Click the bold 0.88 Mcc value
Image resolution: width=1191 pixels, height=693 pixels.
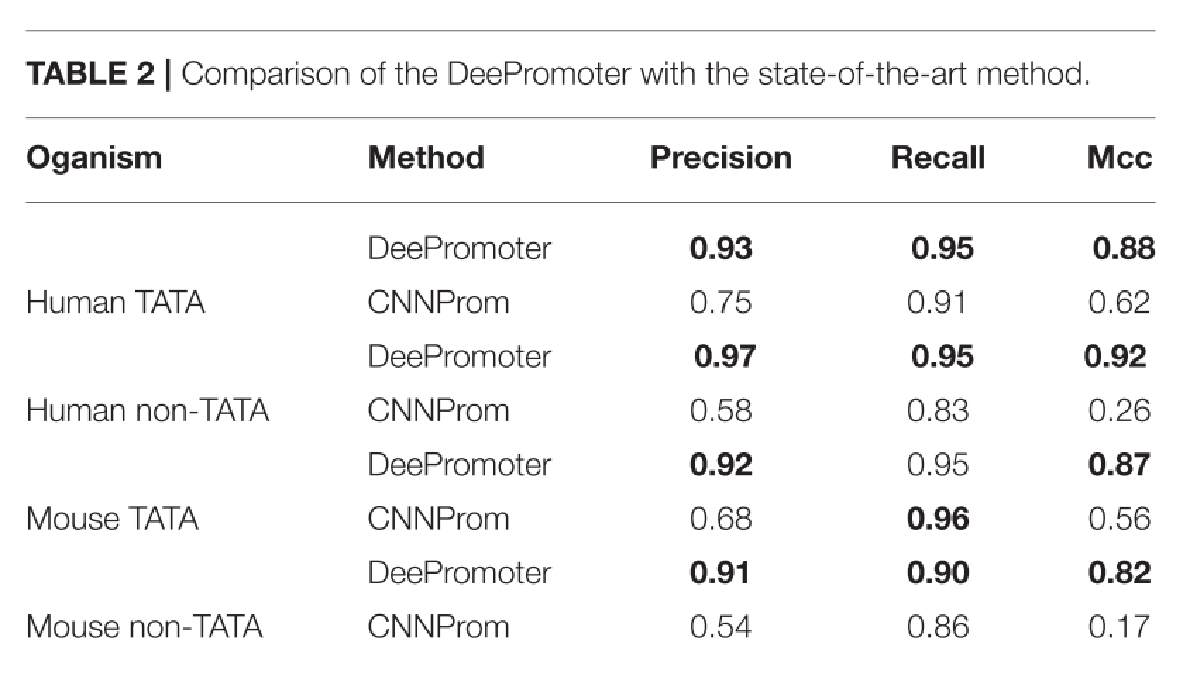point(1123,248)
